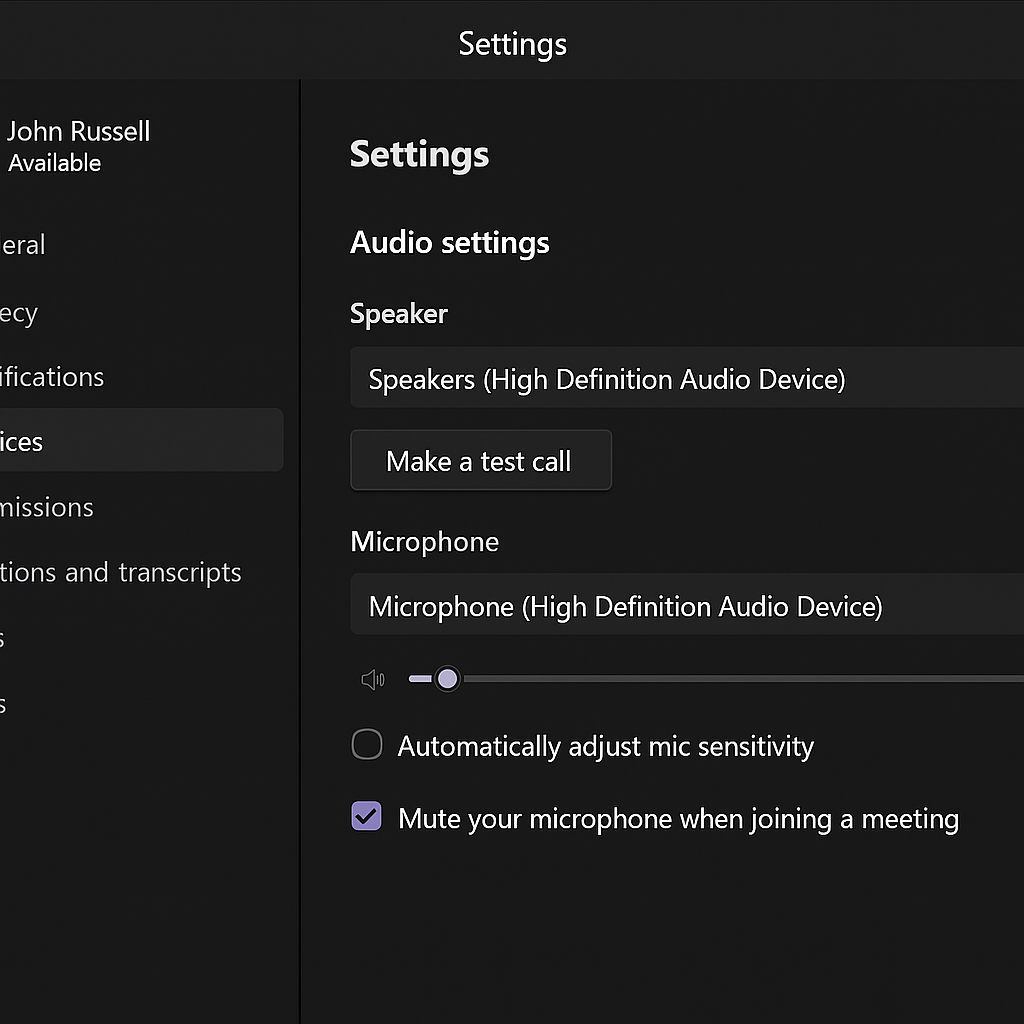Click the 'Mute your microphone when joining' label text
The image size is (1024, 1024).
[x=679, y=819]
